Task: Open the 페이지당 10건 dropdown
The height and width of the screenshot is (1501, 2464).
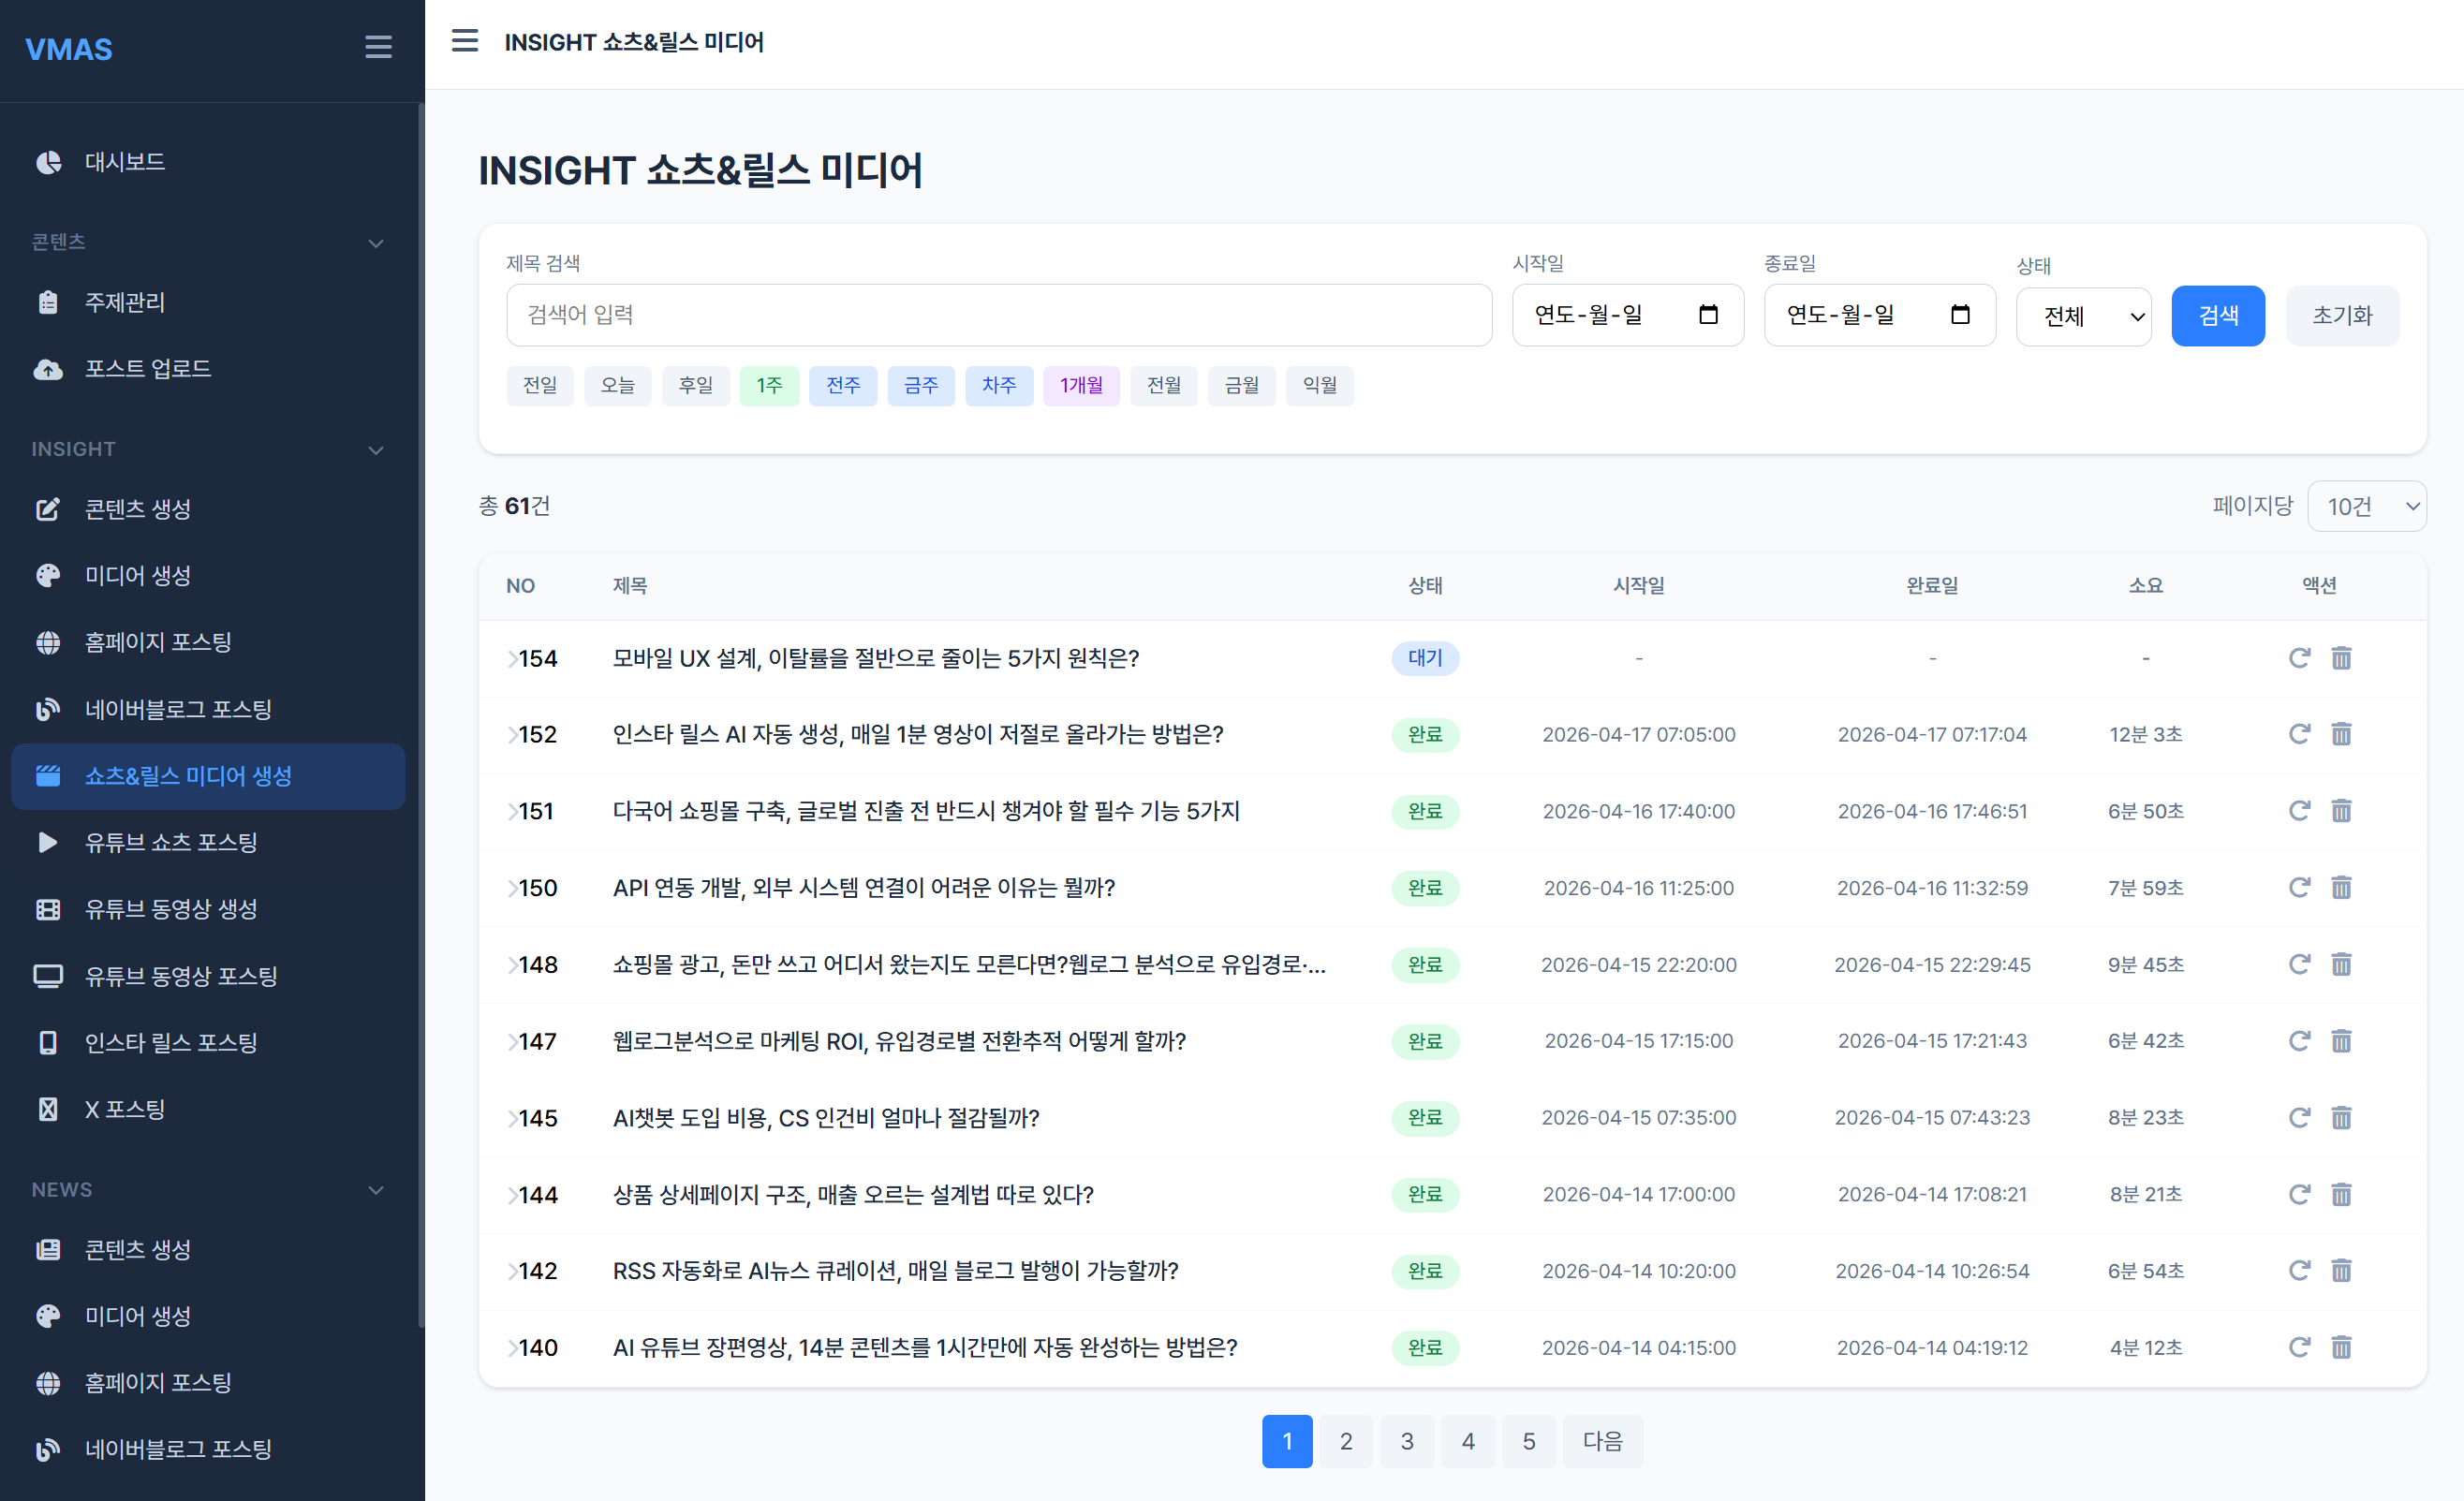Action: point(2366,506)
